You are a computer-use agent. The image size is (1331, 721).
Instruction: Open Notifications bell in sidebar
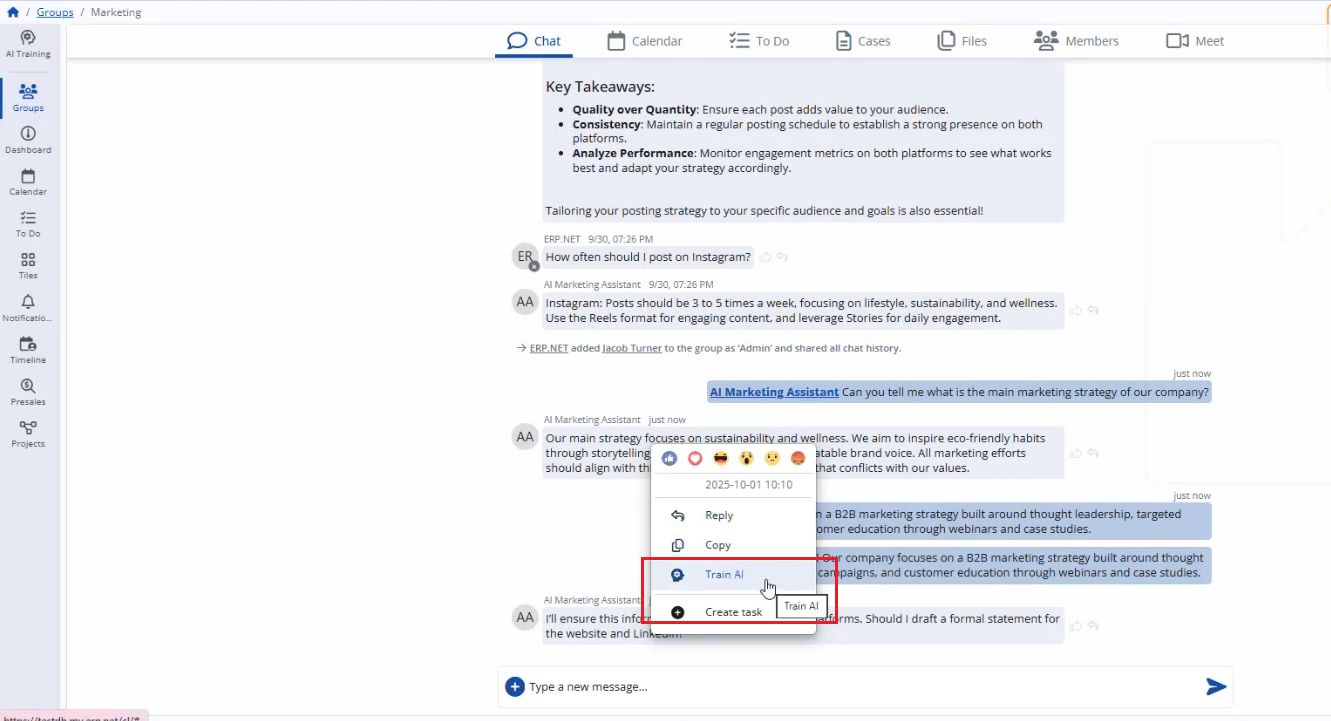(28, 308)
